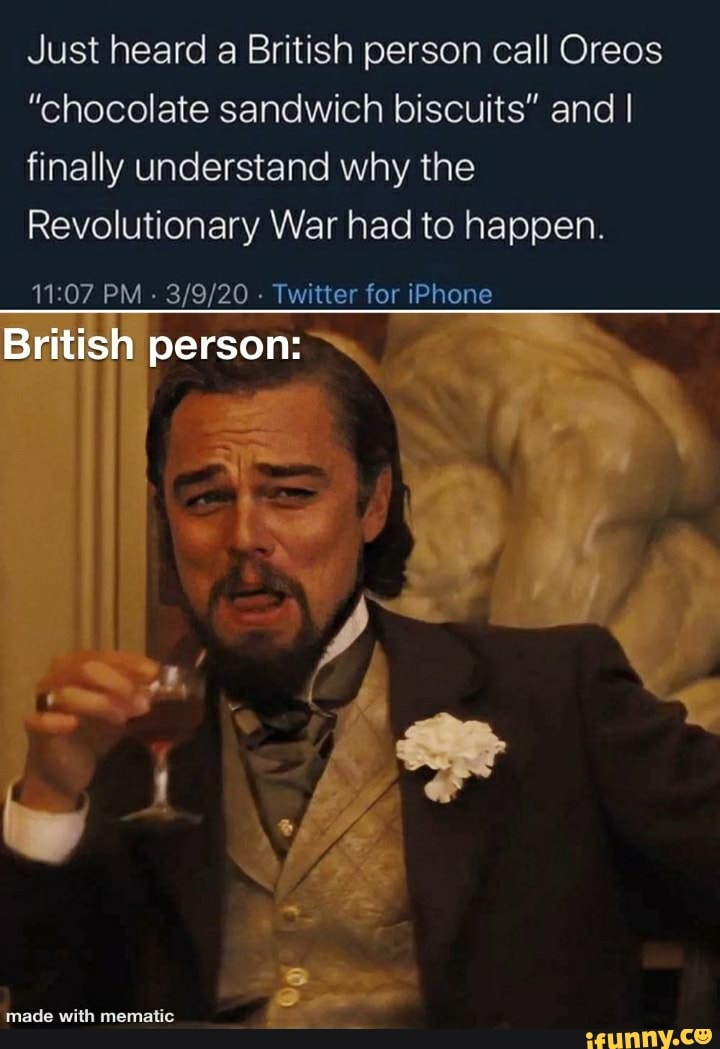Click the line "finally understand why the"
The height and width of the screenshot is (1049, 720).
[x=251, y=168]
